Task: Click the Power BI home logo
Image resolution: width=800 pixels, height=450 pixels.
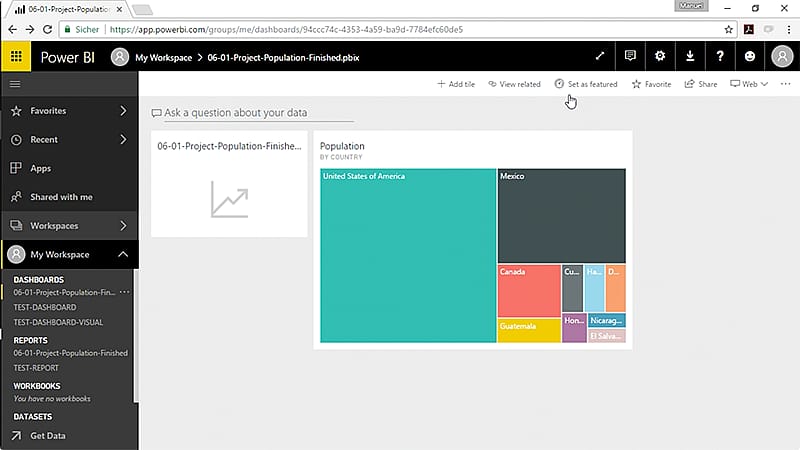Action: [67, 57]
